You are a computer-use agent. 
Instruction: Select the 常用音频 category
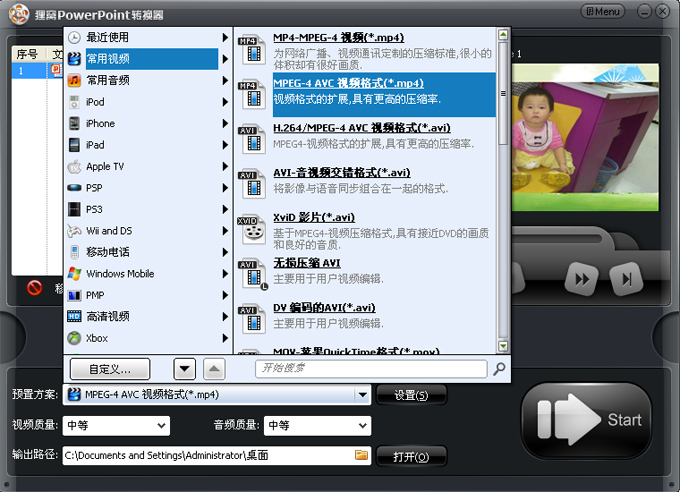point(147,80)
